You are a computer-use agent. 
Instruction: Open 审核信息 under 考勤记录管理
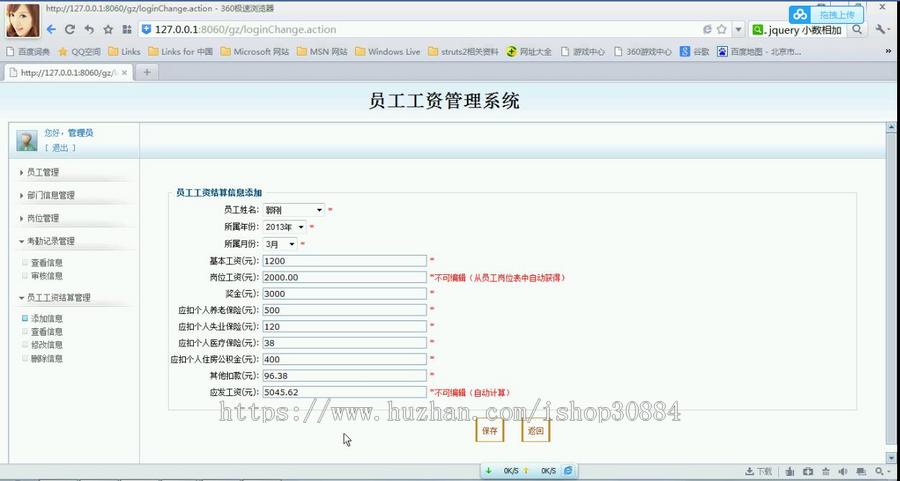click(46, 276)
